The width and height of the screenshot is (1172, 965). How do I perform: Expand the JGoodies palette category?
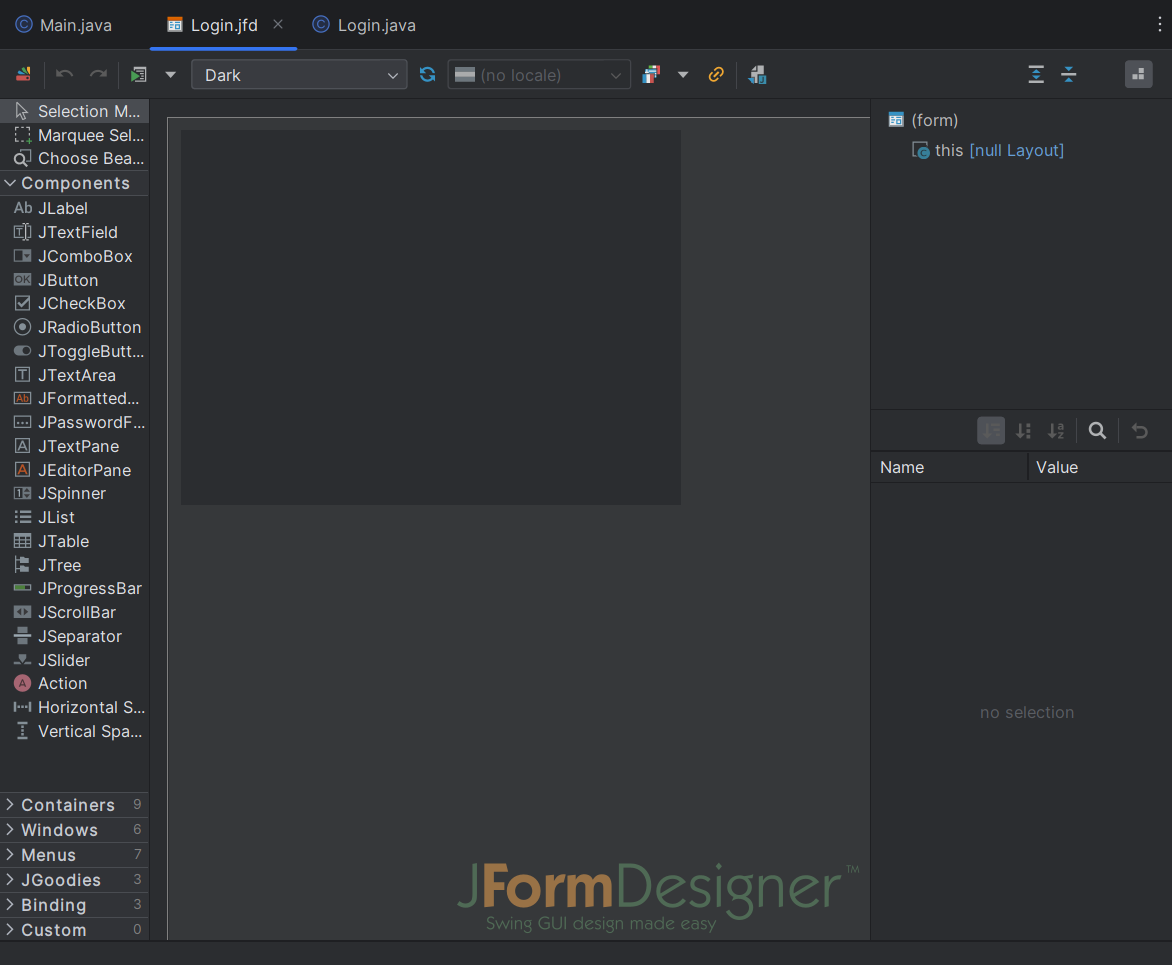[75, 880]
